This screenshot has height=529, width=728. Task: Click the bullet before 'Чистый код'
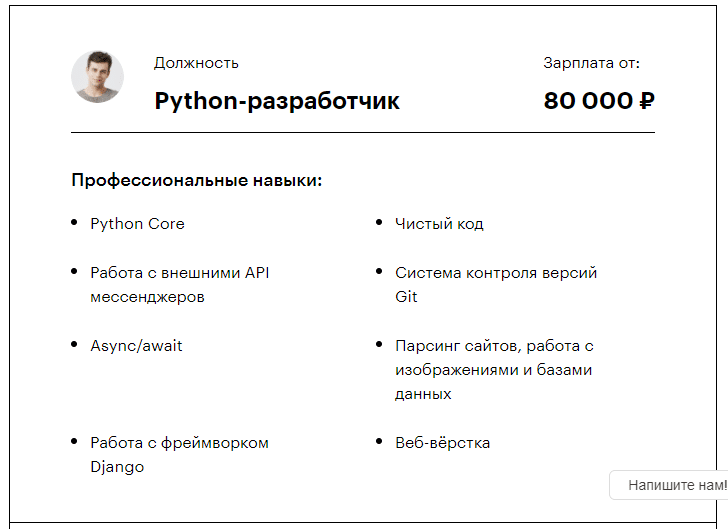click(x=379, y=222)
